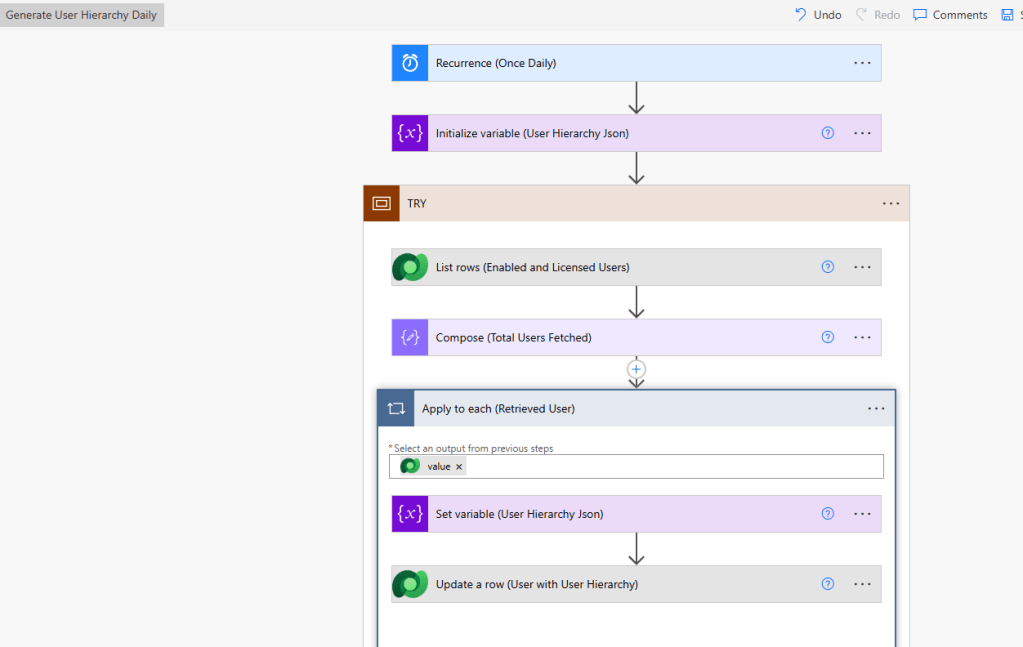This screenshot has height=647, width=1023.
Task: Click Undo in the top toolbar
Action: pyautogui.click(x=818, y=15)
